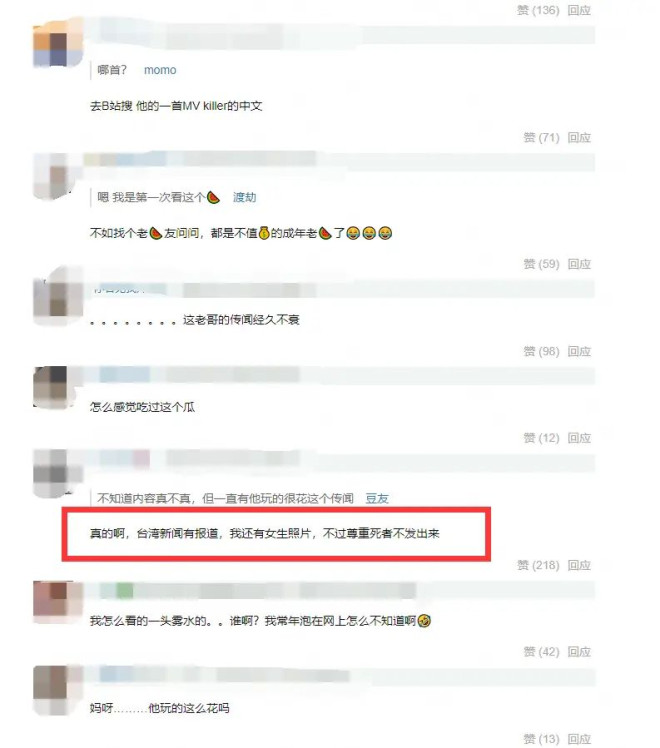Like the 吃过这个瓜 comment 赞 (12)

(541, 437)
